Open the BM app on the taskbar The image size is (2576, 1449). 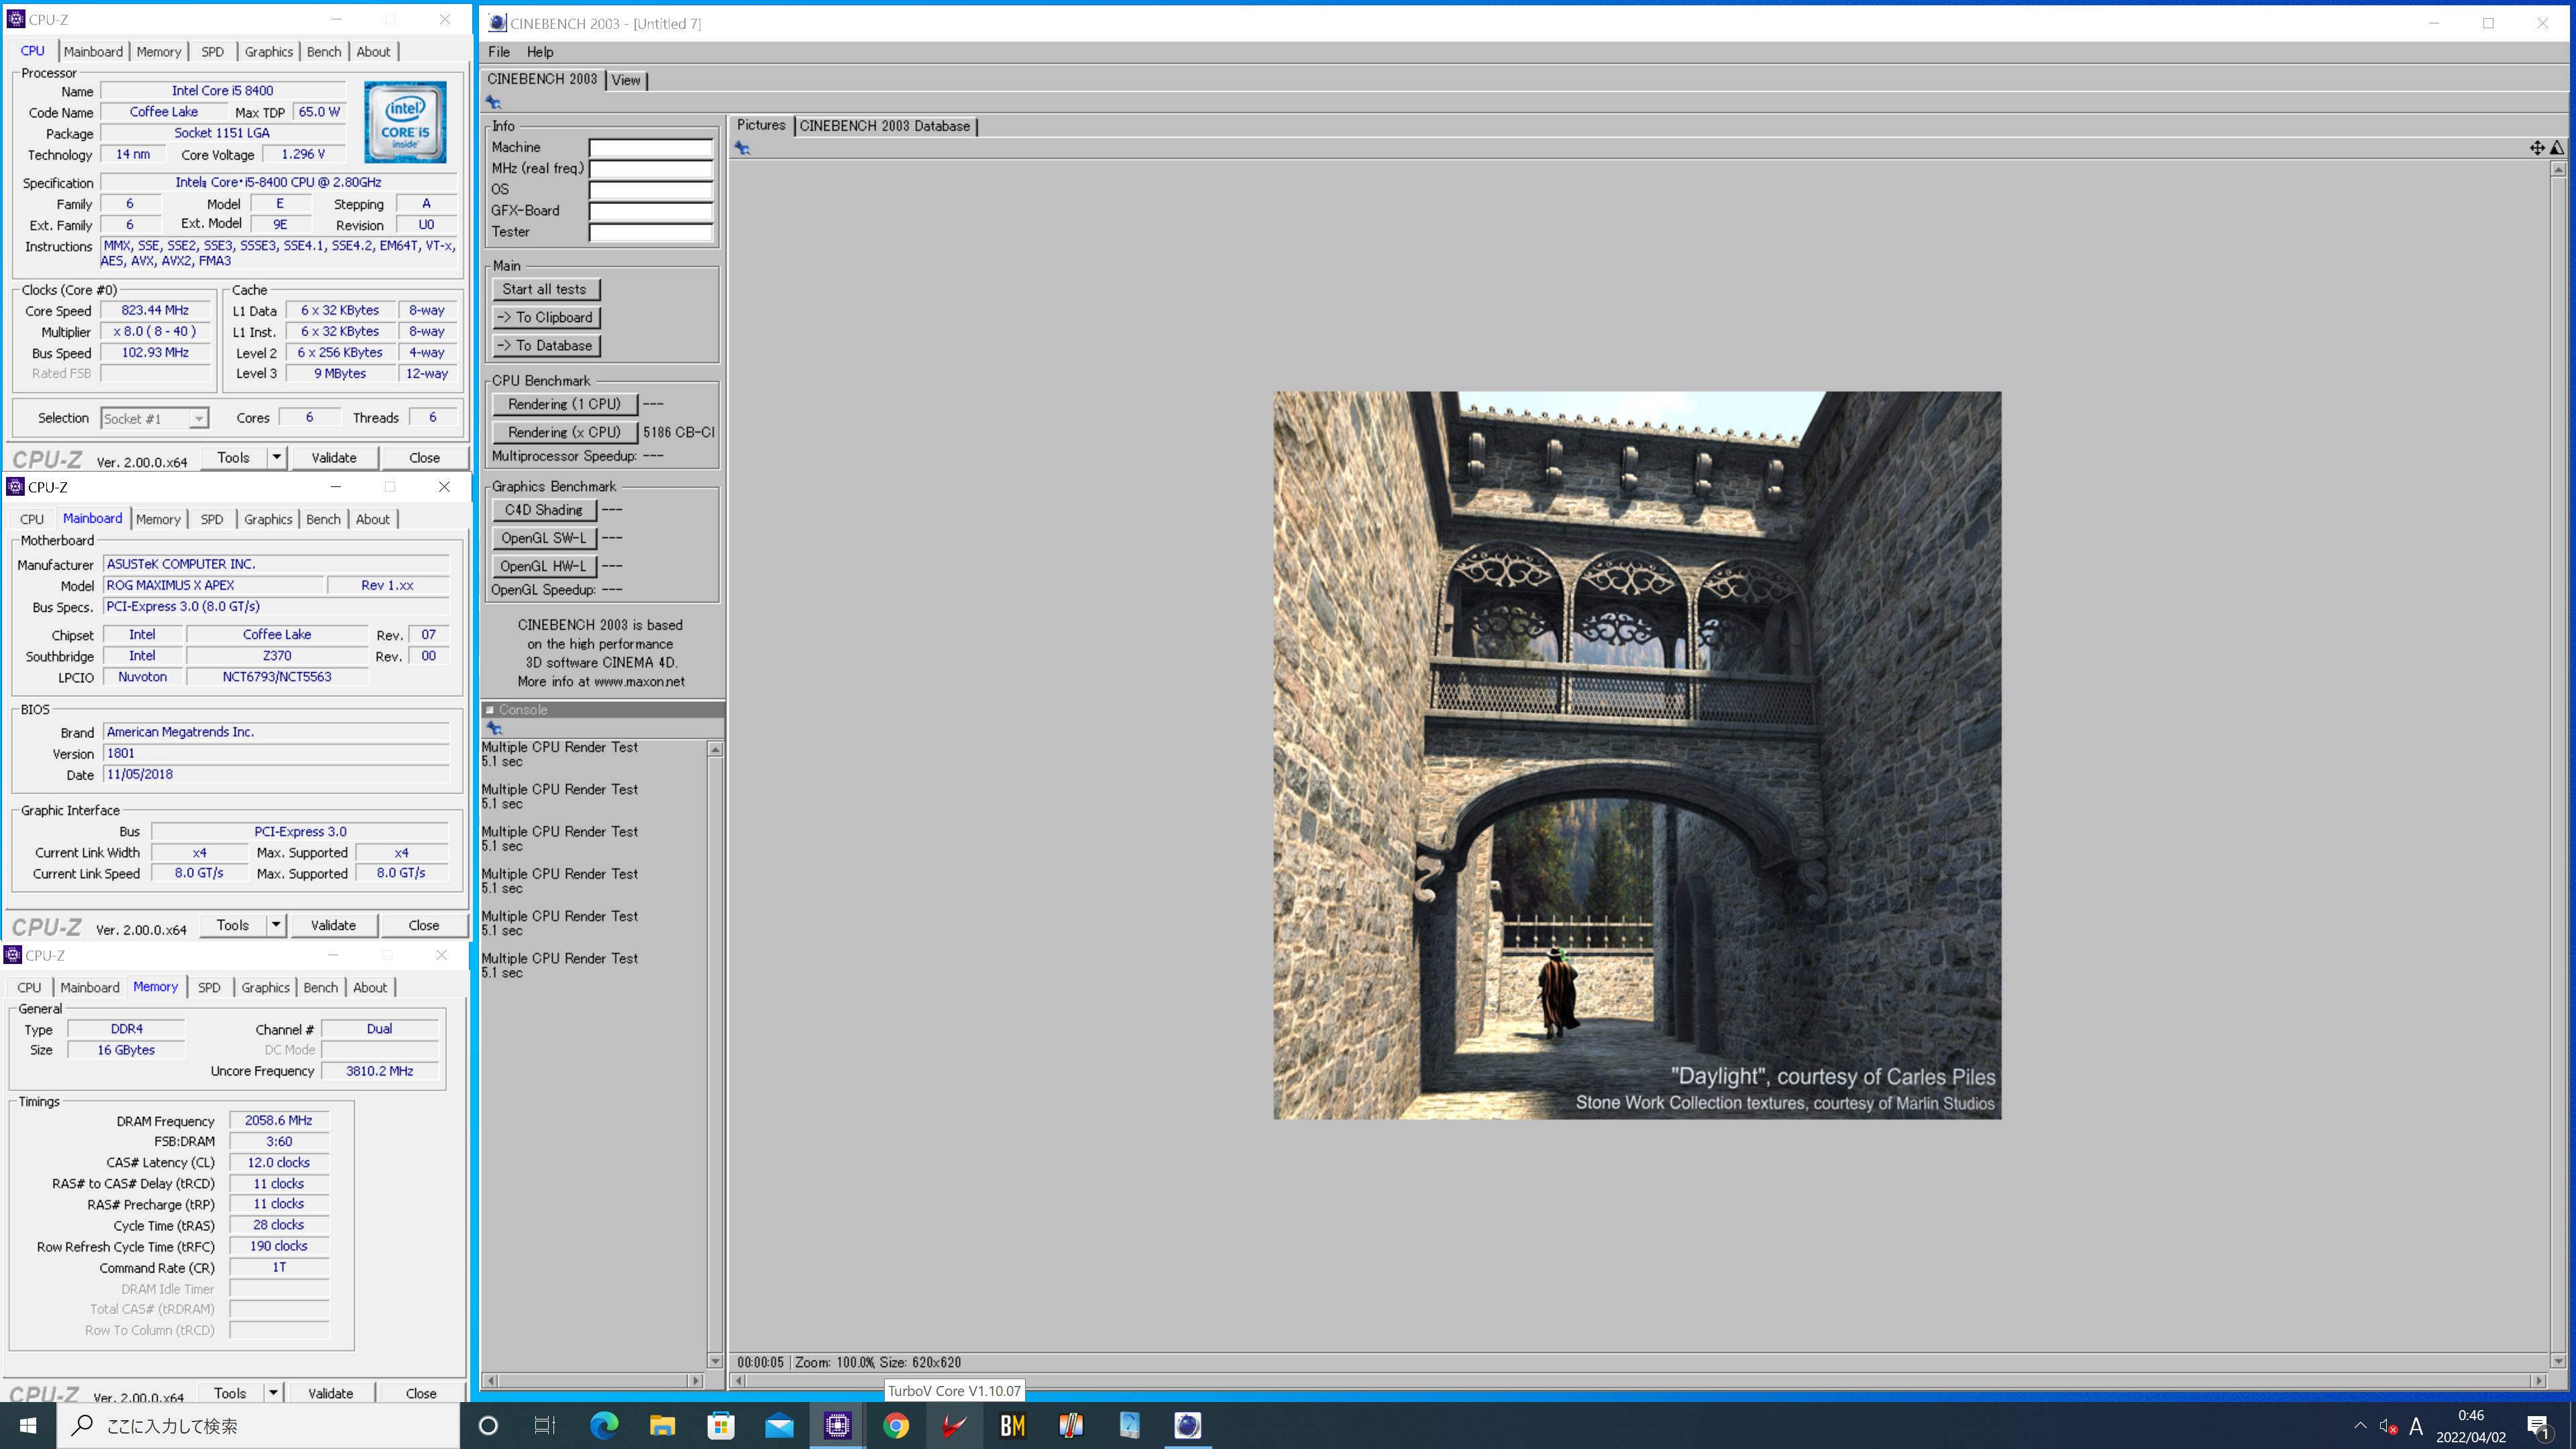[x=1013, y=1425]
